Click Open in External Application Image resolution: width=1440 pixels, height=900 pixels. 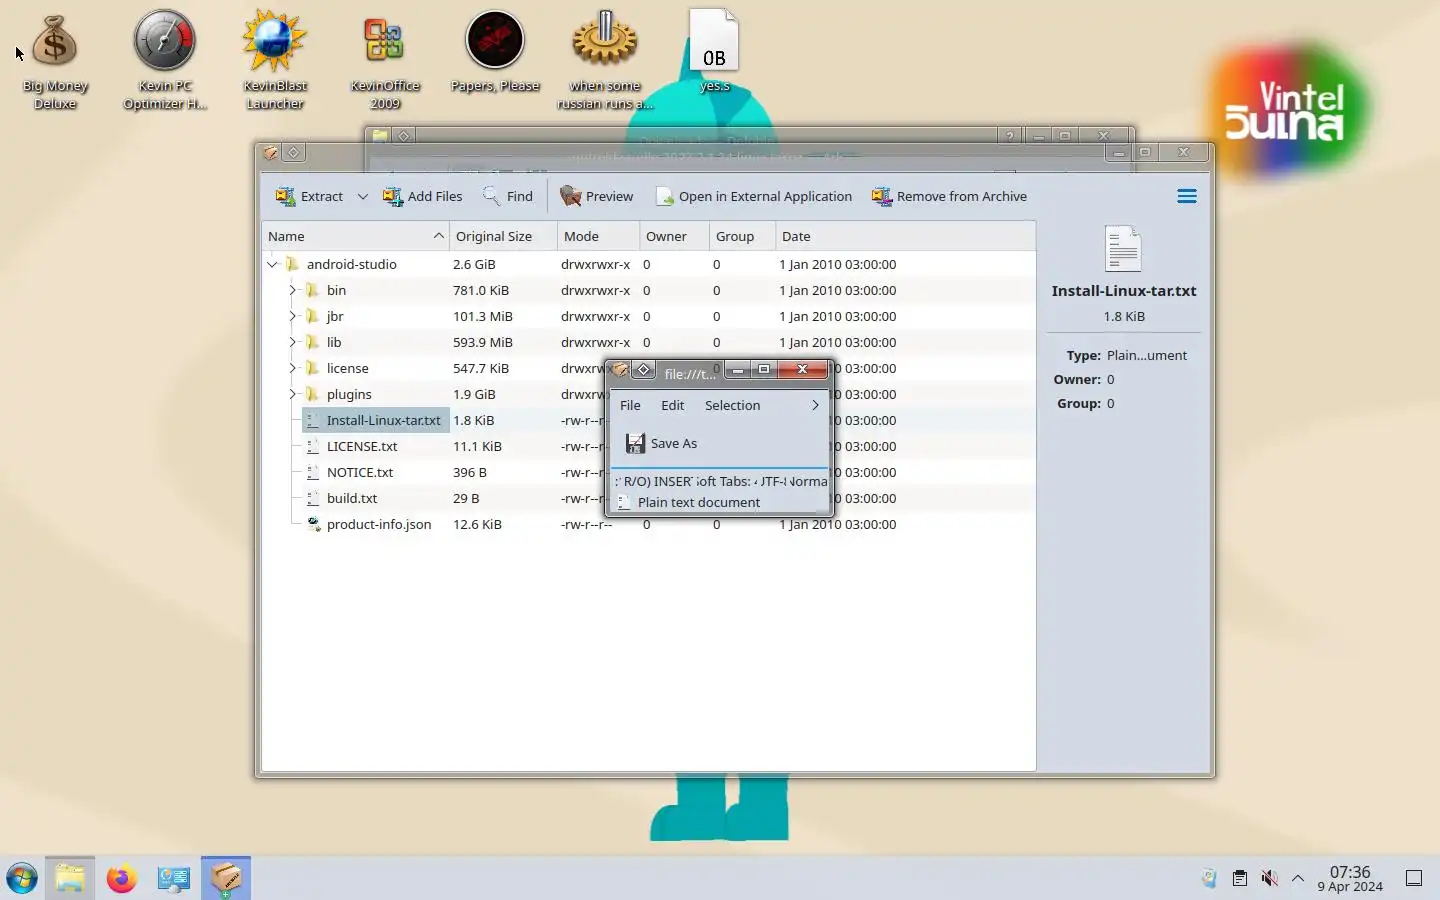coord(754,196)
